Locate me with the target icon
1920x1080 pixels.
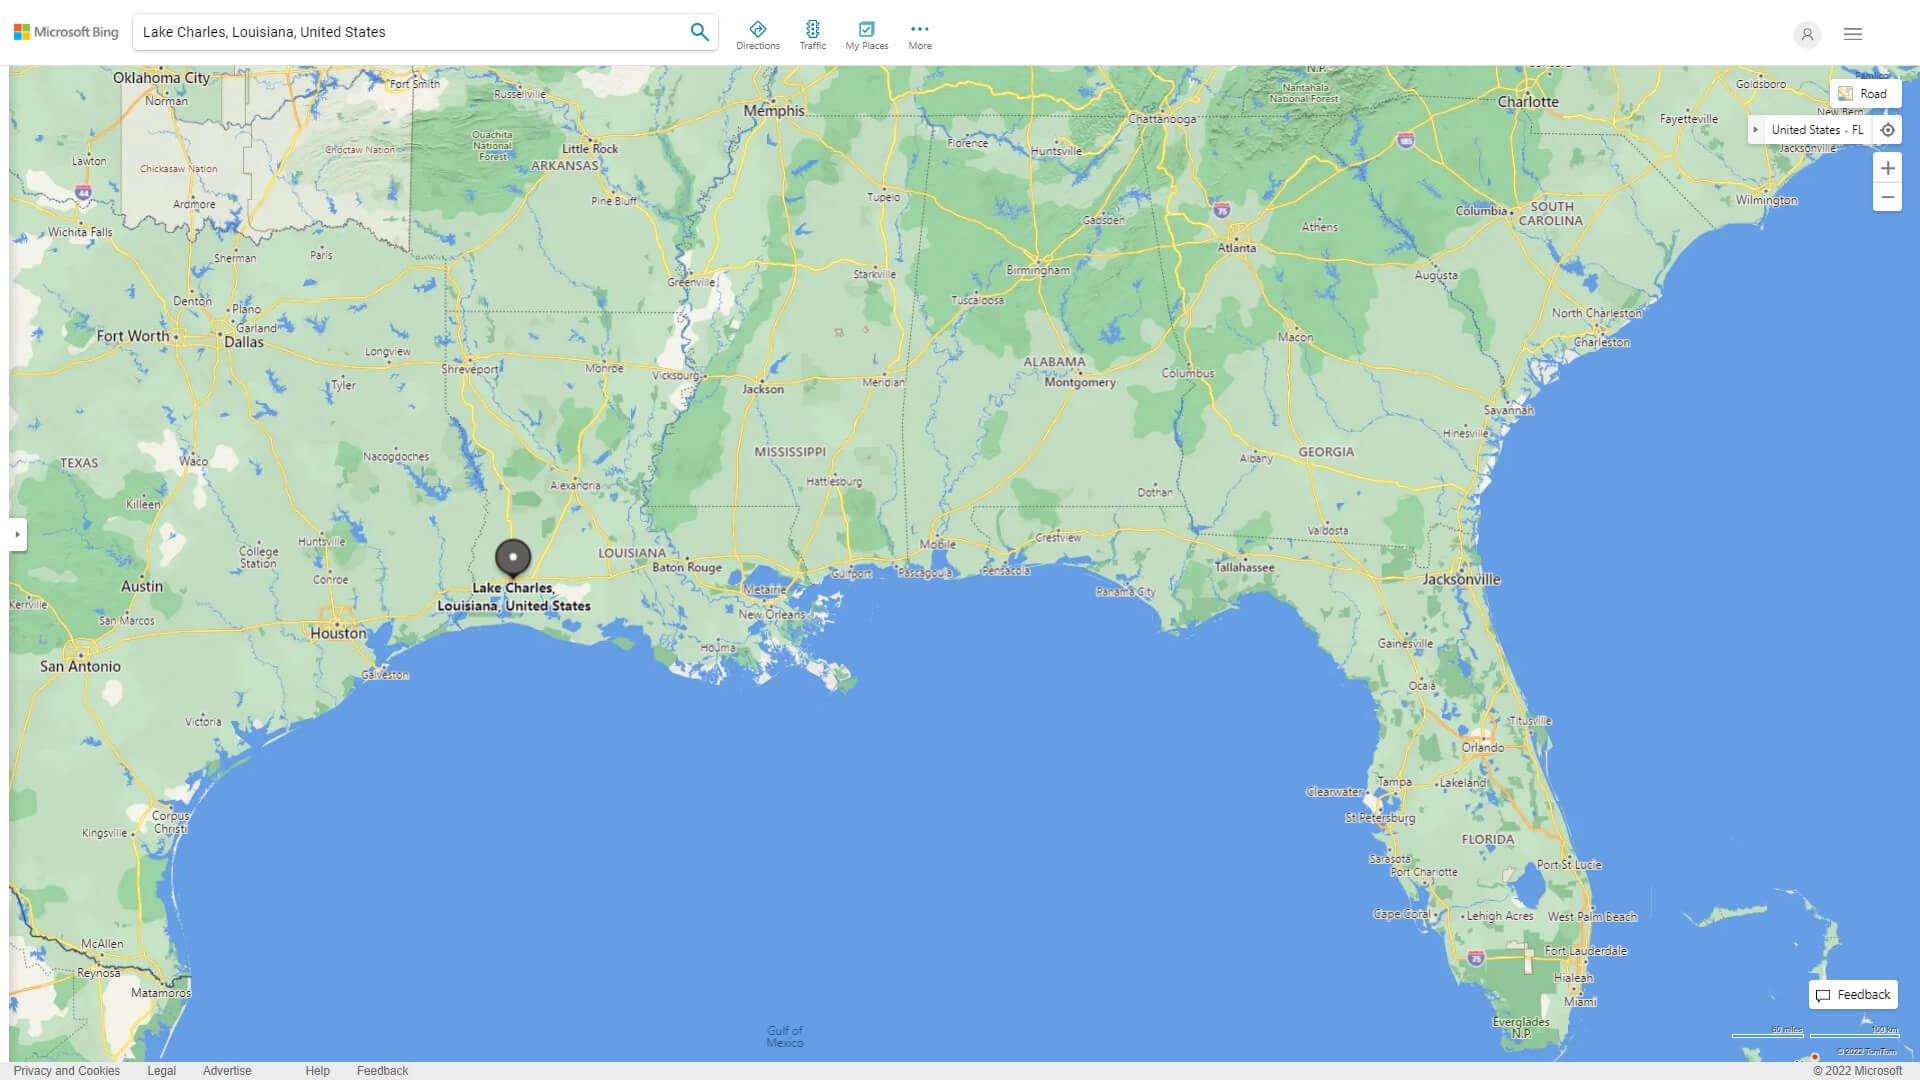coord(1887,130)
